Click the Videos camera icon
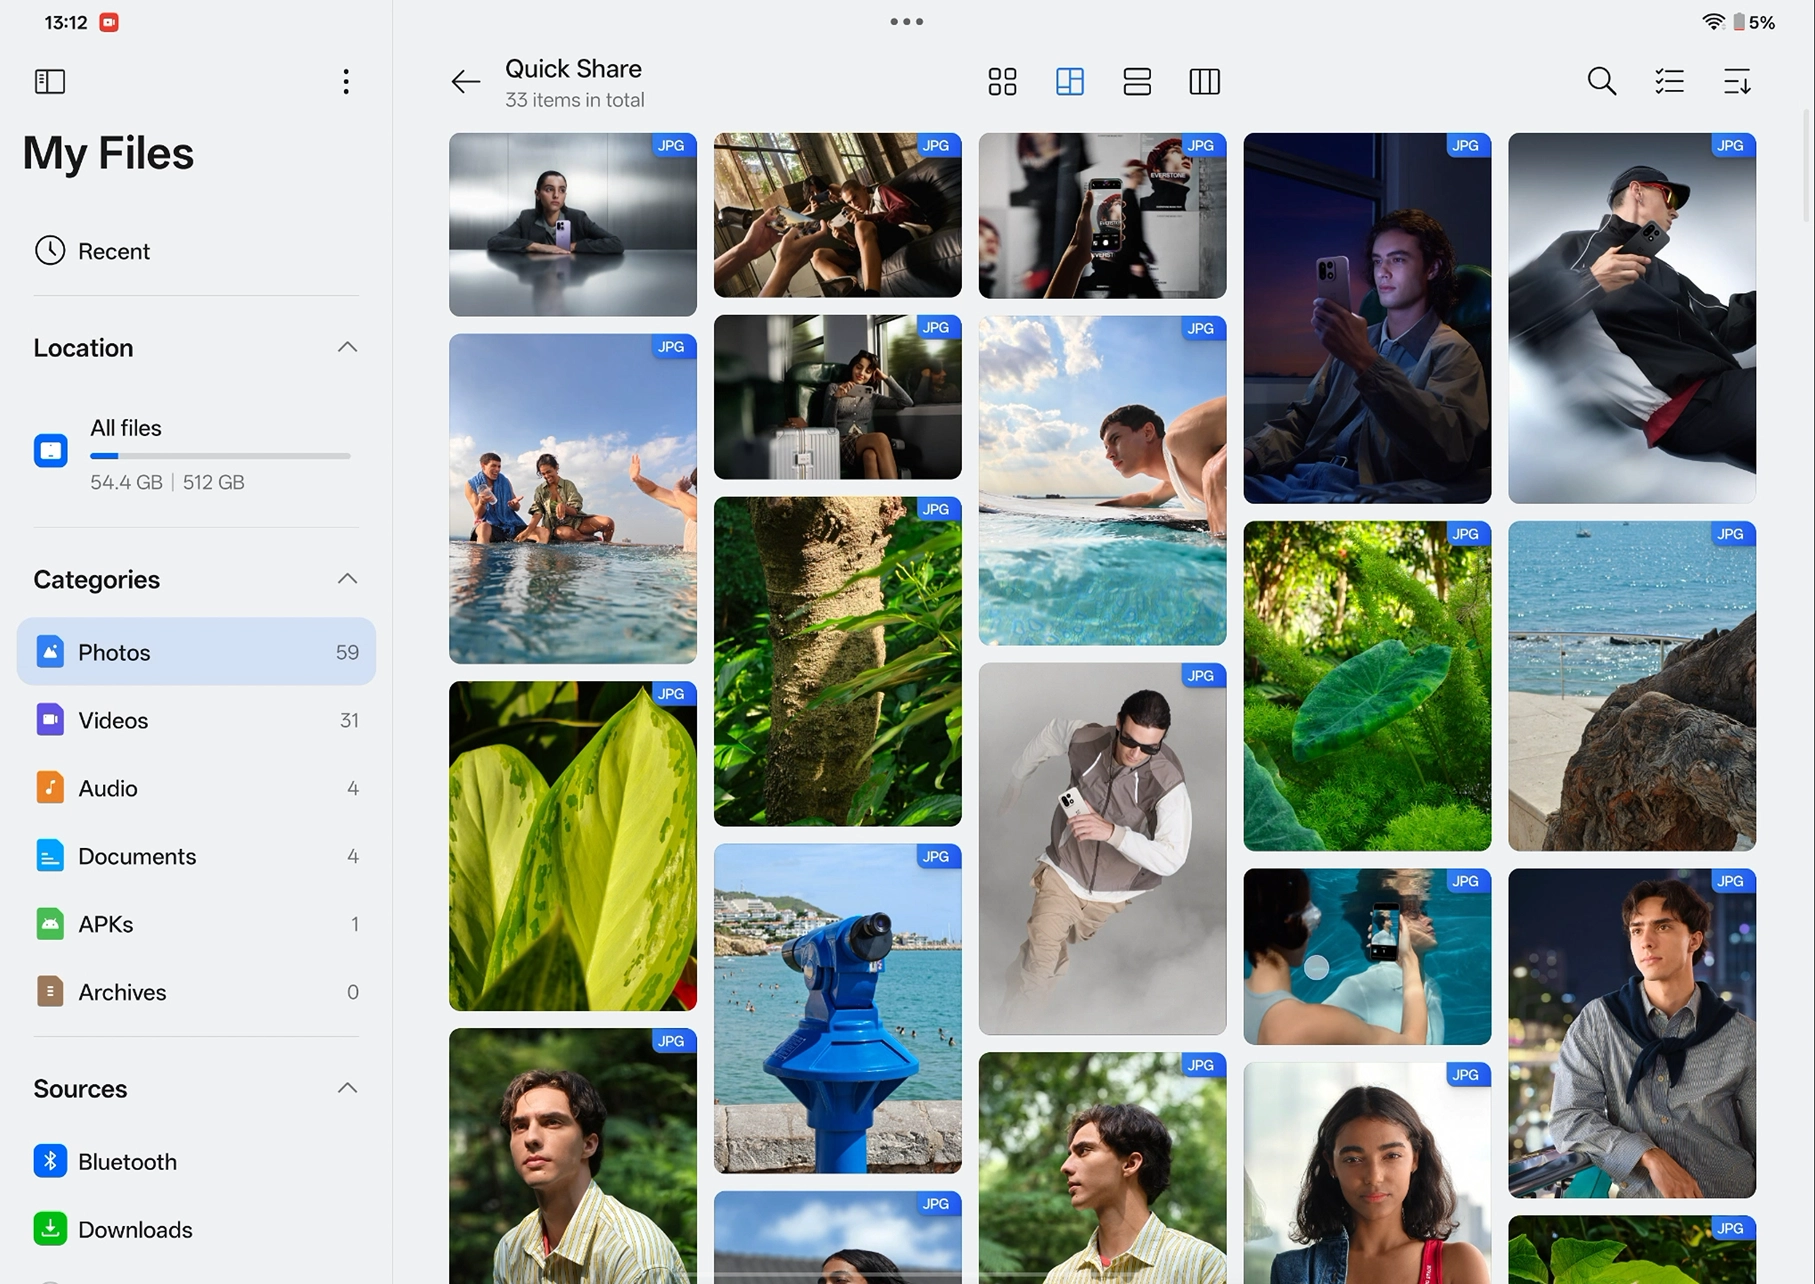The height and width of the screenshot is (1284, 1815). point(50,720)
